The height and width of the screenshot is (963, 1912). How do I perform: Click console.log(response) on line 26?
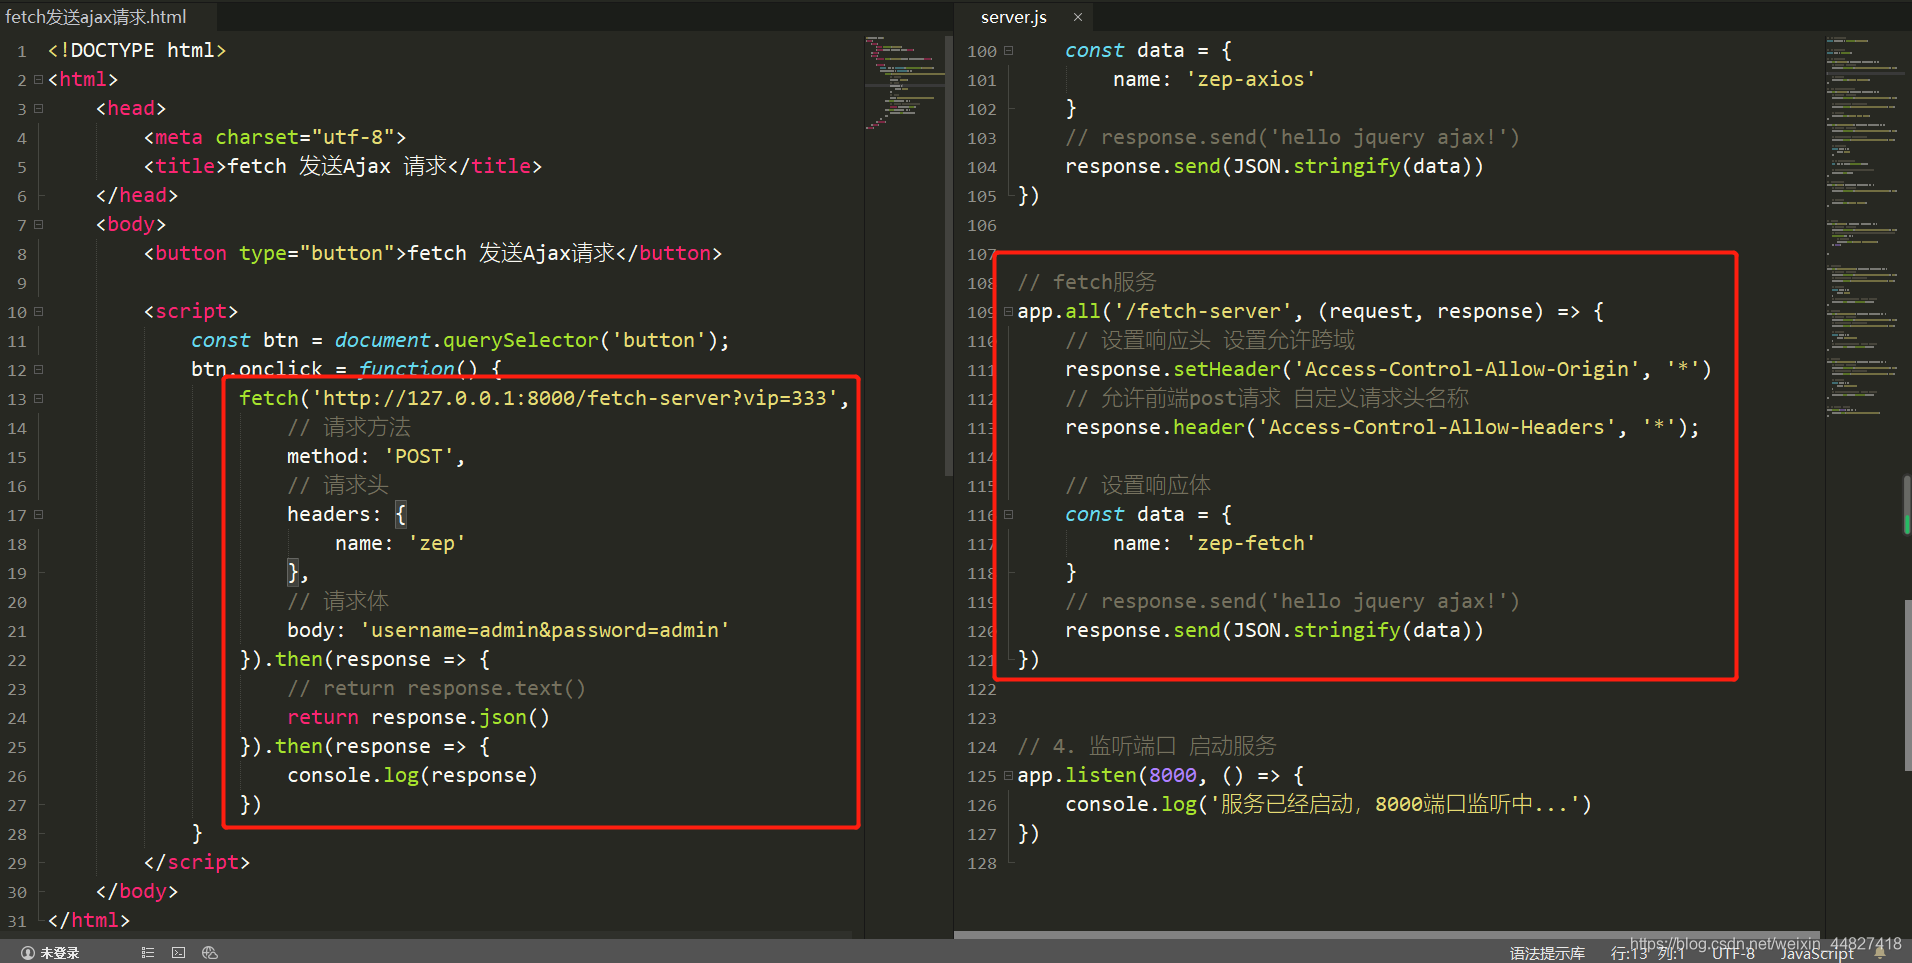pyautogui.click(x=412, y=775)
